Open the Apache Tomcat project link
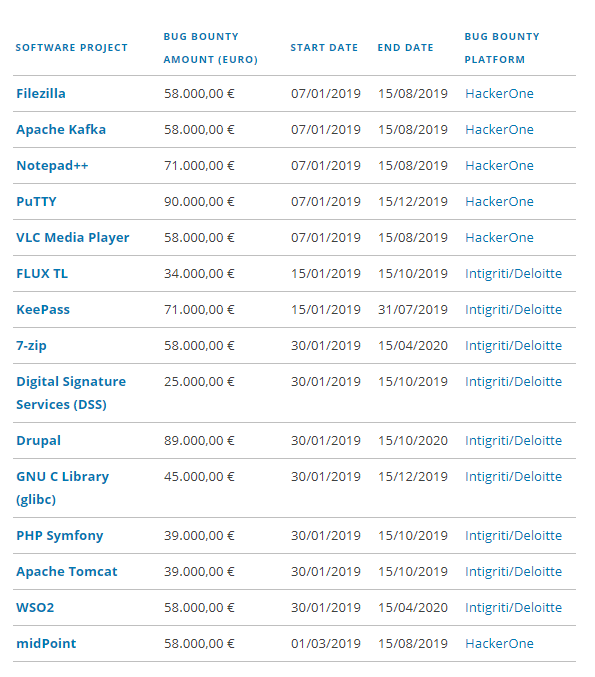The width and height of the screenshot is (595, 677). click(66, 572)
